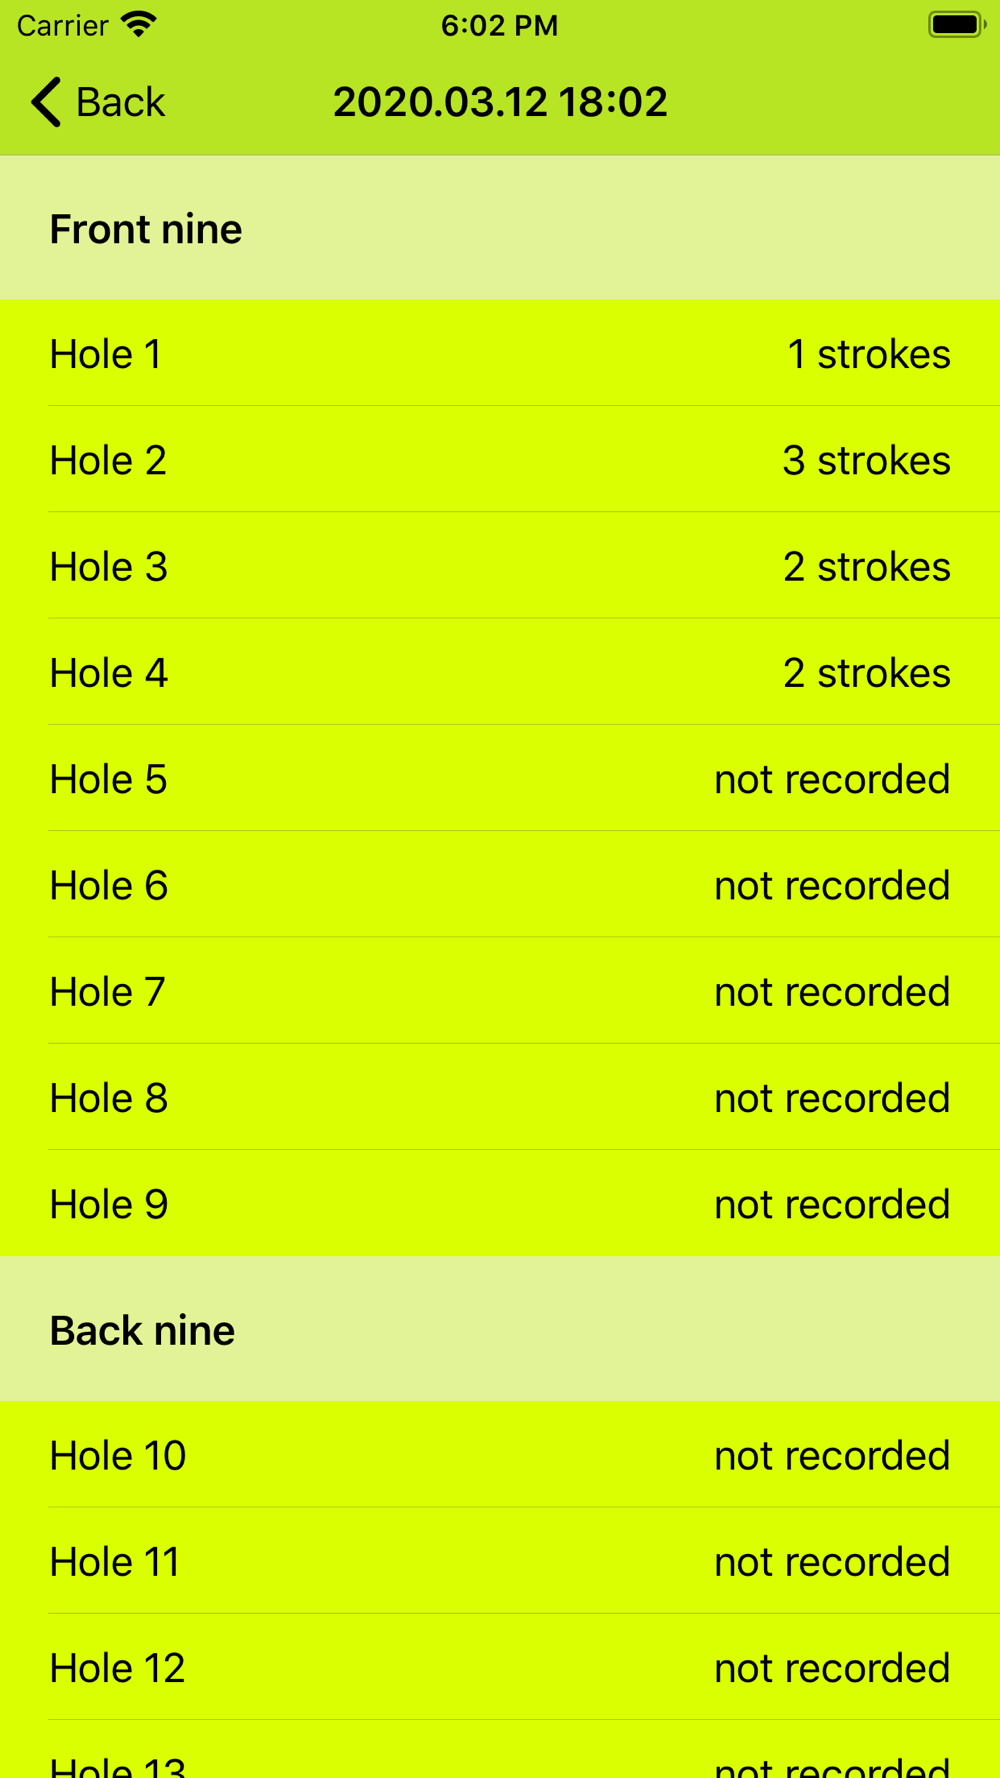Open the Hole 9 entry

point(500,1203)
